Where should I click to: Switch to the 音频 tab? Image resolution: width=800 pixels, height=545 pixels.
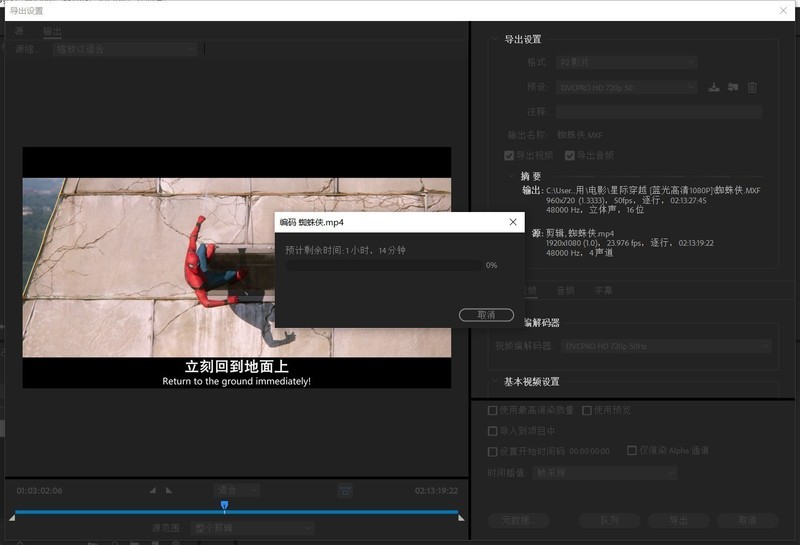(x=565, y=290)
